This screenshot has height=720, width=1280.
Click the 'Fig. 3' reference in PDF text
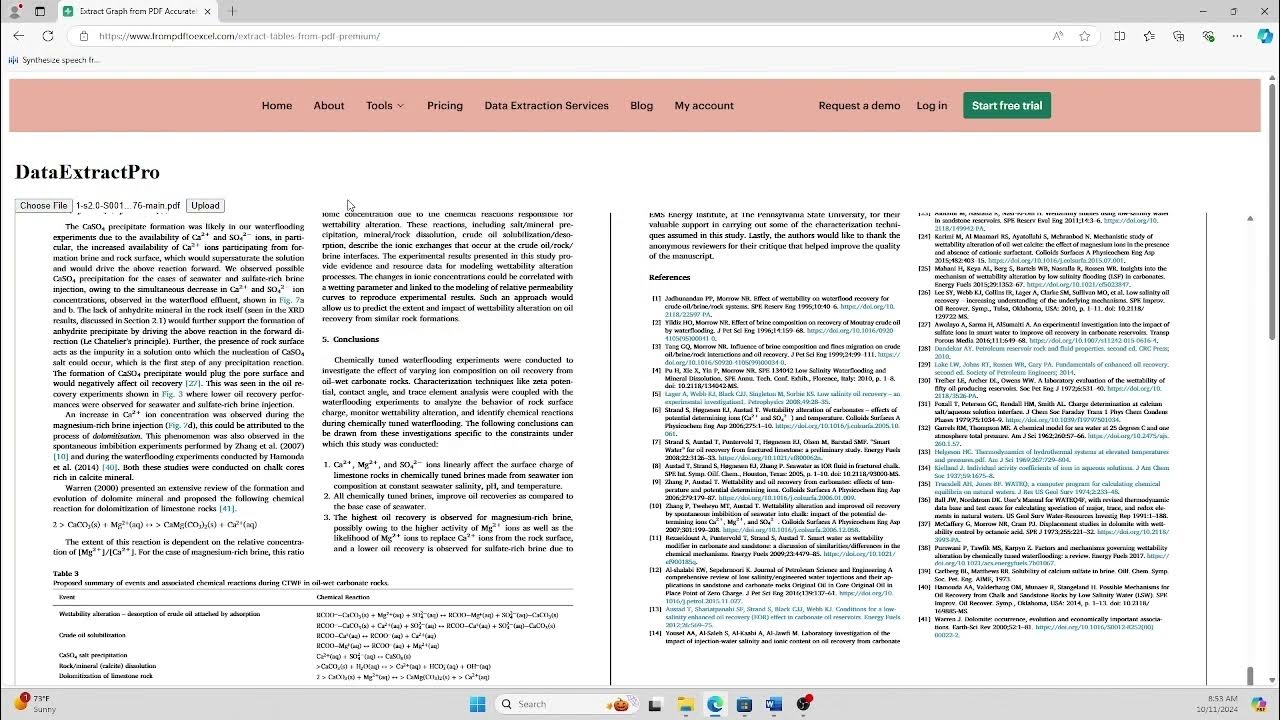point(172,394)
